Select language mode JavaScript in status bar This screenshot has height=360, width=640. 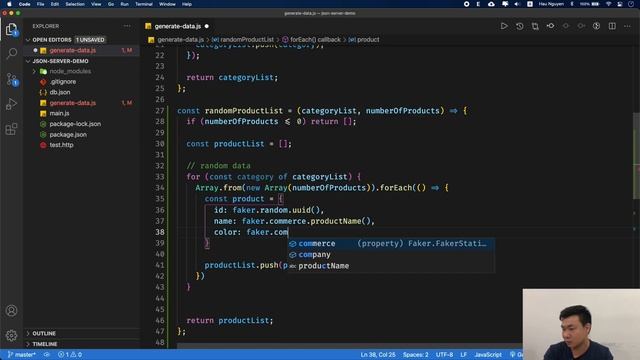pos(488,355)
